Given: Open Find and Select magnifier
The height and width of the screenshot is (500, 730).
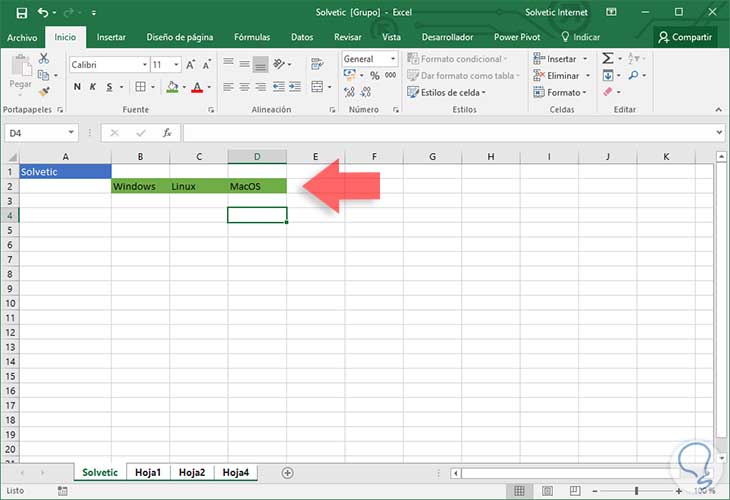Looking at the screenshot, I should pyautogui.click(x=633, y=75).
